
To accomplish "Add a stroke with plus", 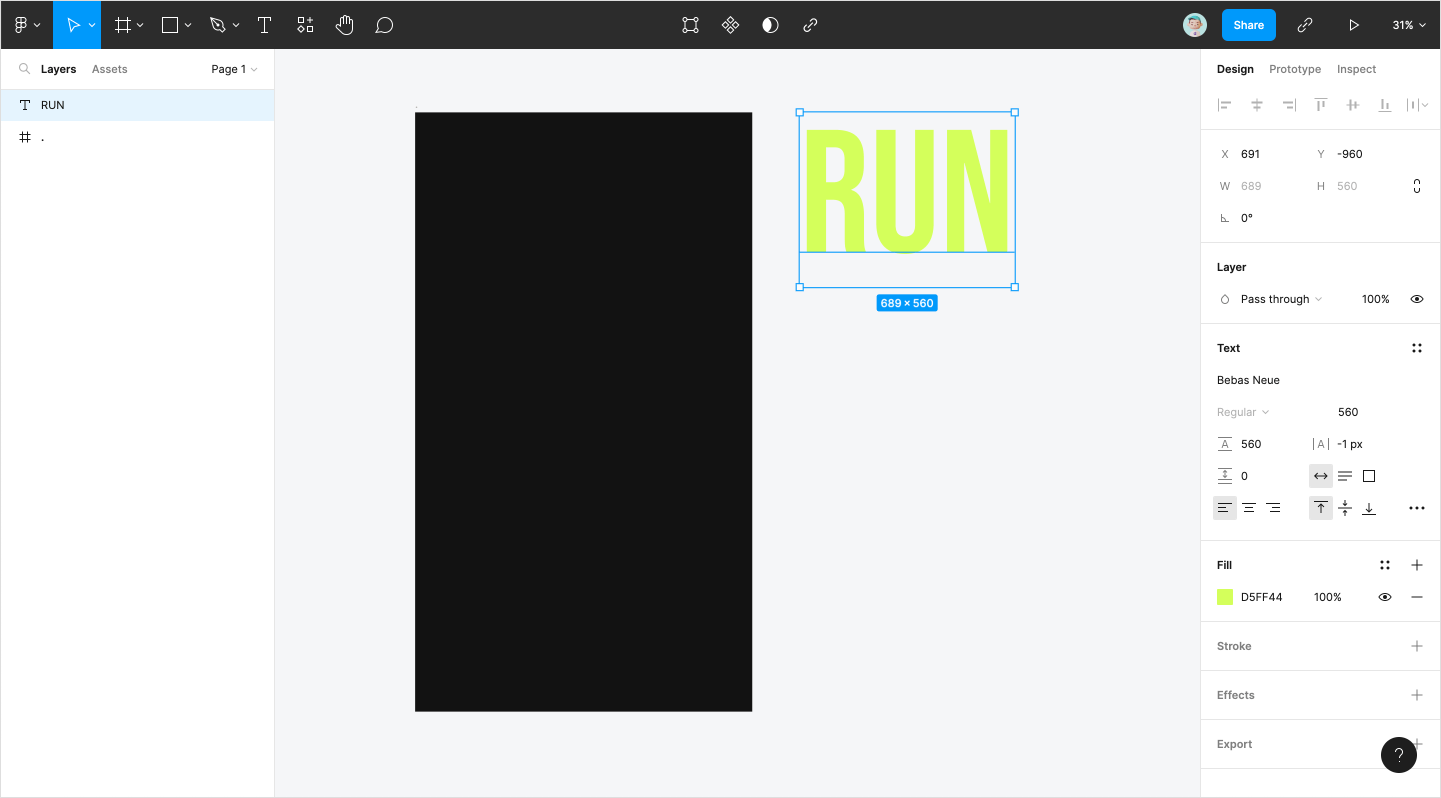I will [x=1416, y=646].
